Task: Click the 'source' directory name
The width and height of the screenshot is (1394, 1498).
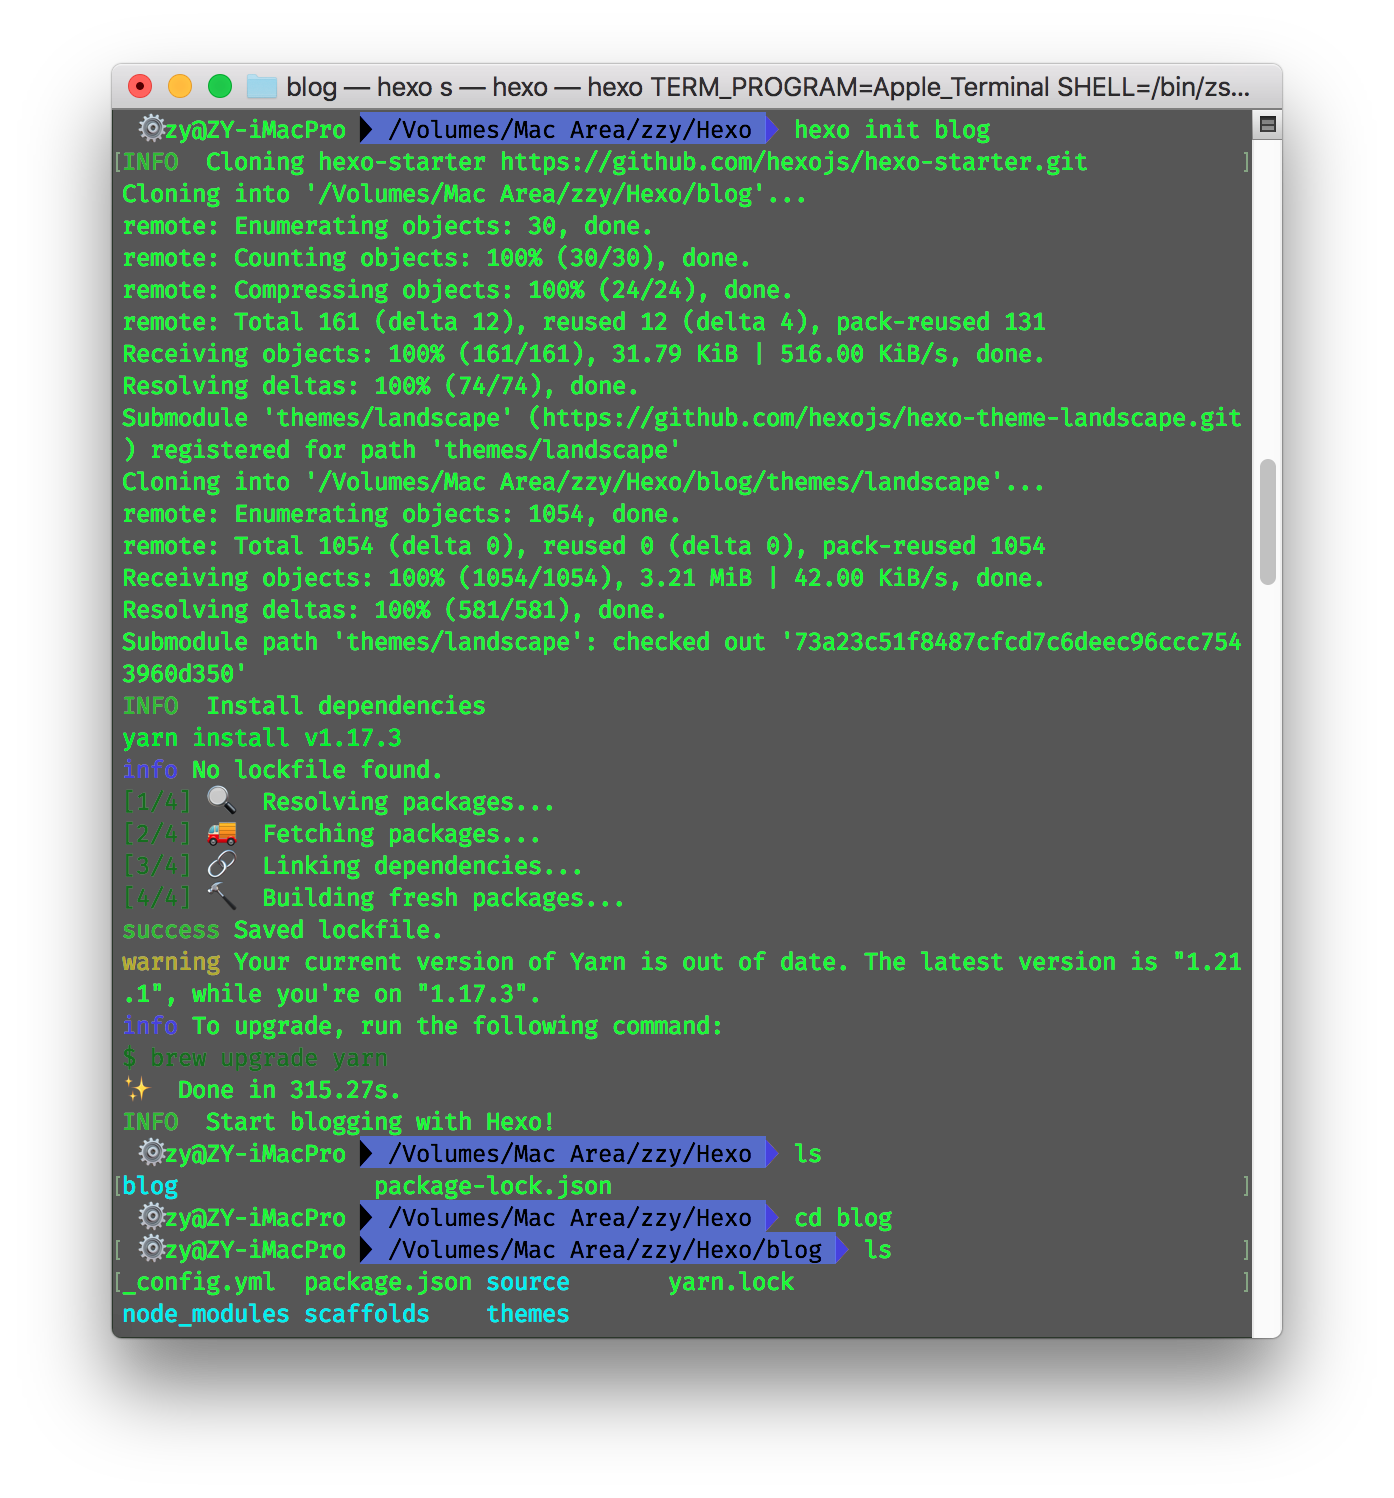Action: (528, 1282)
